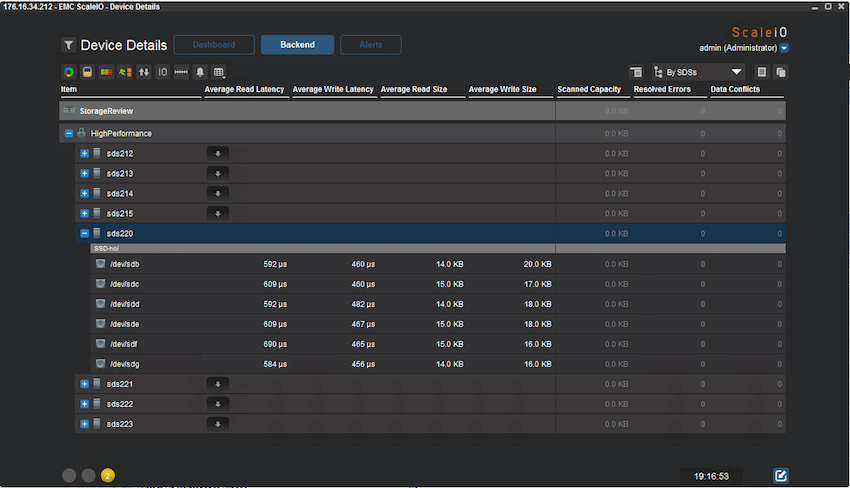The width and height of the screenshot is (850, 488).
Task: Open the By SDSs view dropdown
Action: point(698,72)
